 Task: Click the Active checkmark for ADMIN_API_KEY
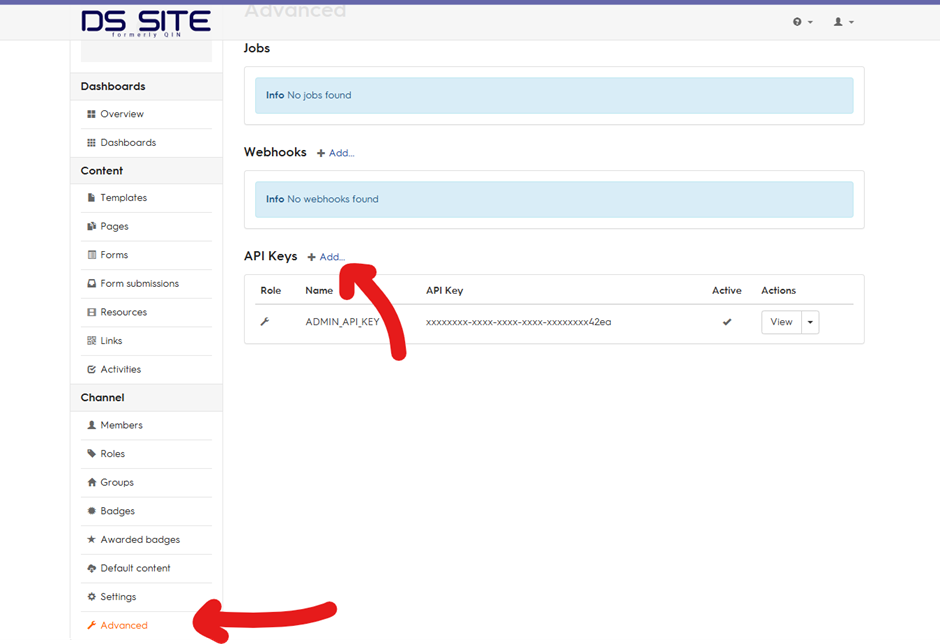coord(727,321)
